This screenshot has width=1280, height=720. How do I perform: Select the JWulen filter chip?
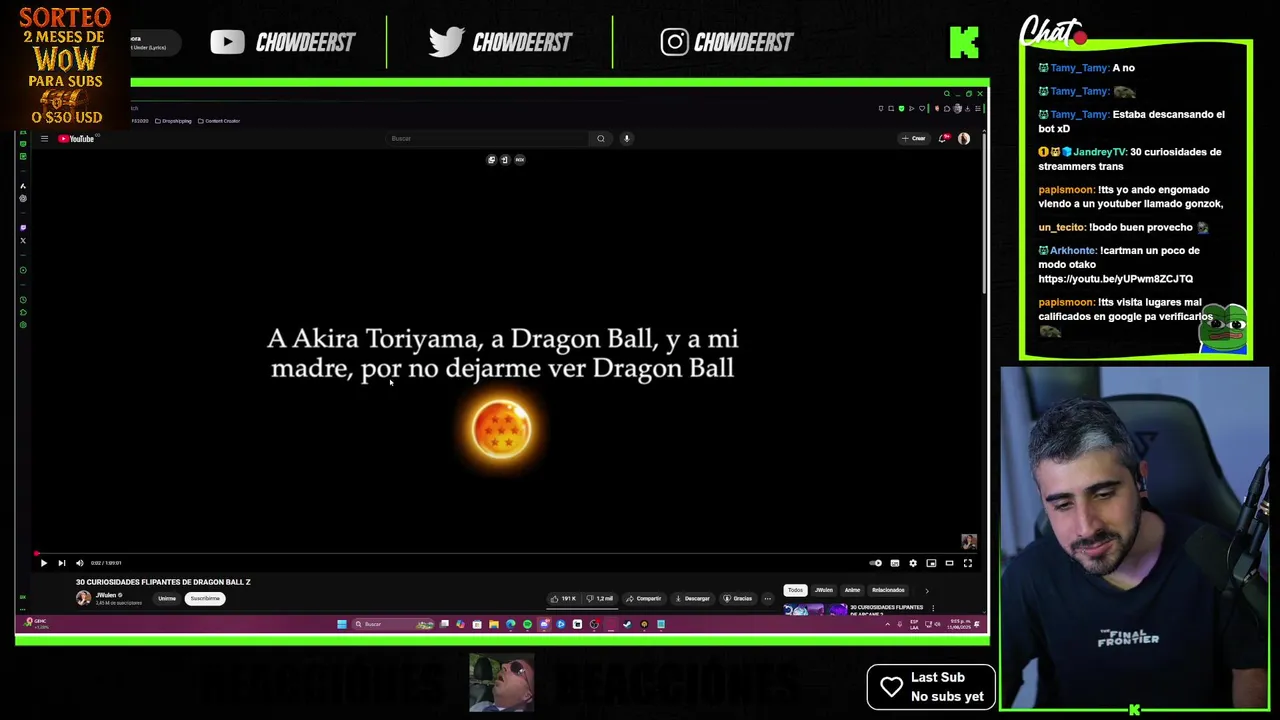pyautogui.click(x=823, y=590)
